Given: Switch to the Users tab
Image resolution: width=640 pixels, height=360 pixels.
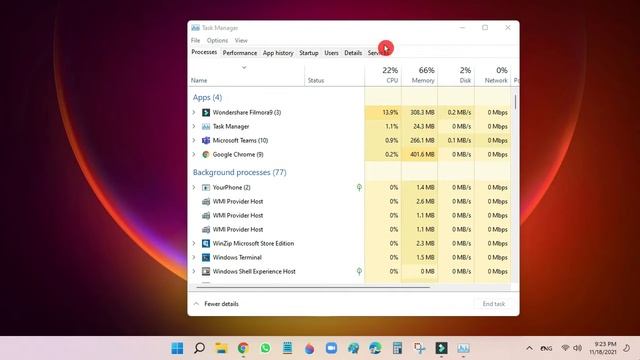Looking at the screenshot, I should point(331,53).
